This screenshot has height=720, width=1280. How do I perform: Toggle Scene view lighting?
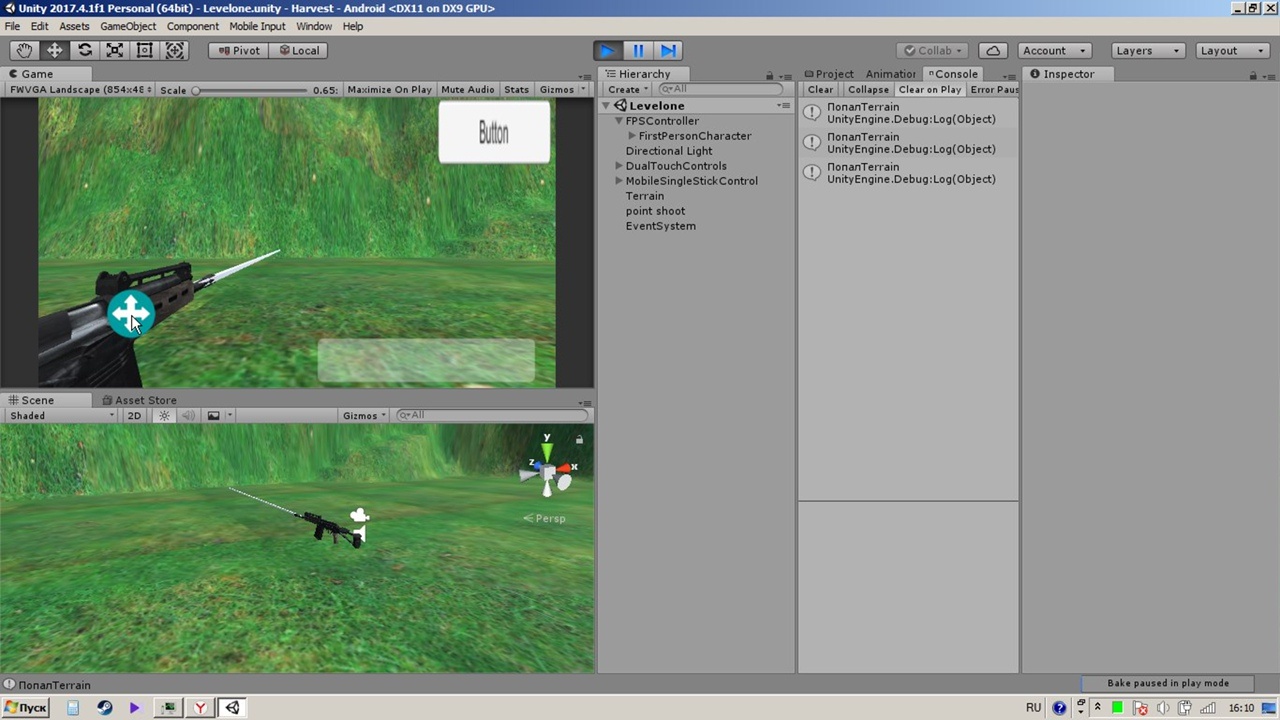(164, 416)
